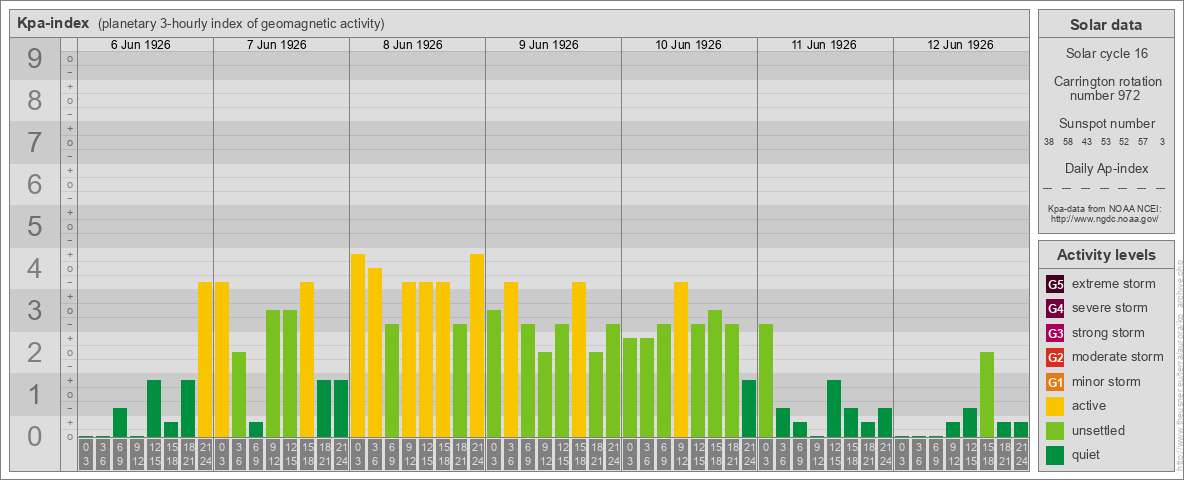
Task: Click the Kp scale number 9
Action: point(34,59)
